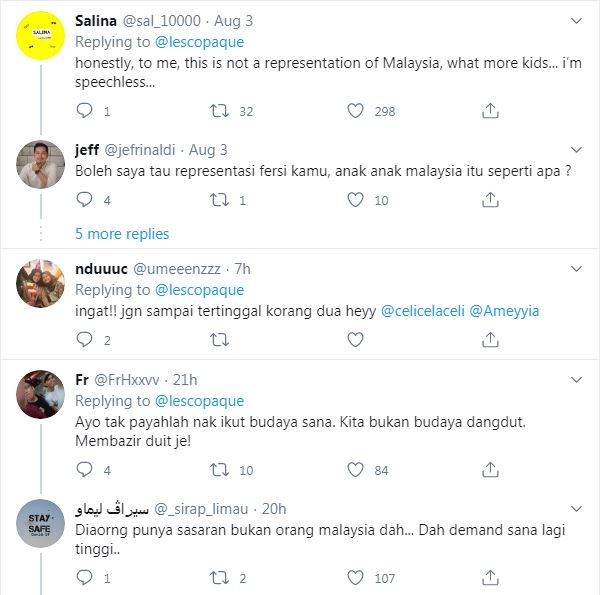
Task: Open more options chevron on Salina's tweet
Action: tap(579, 22)
